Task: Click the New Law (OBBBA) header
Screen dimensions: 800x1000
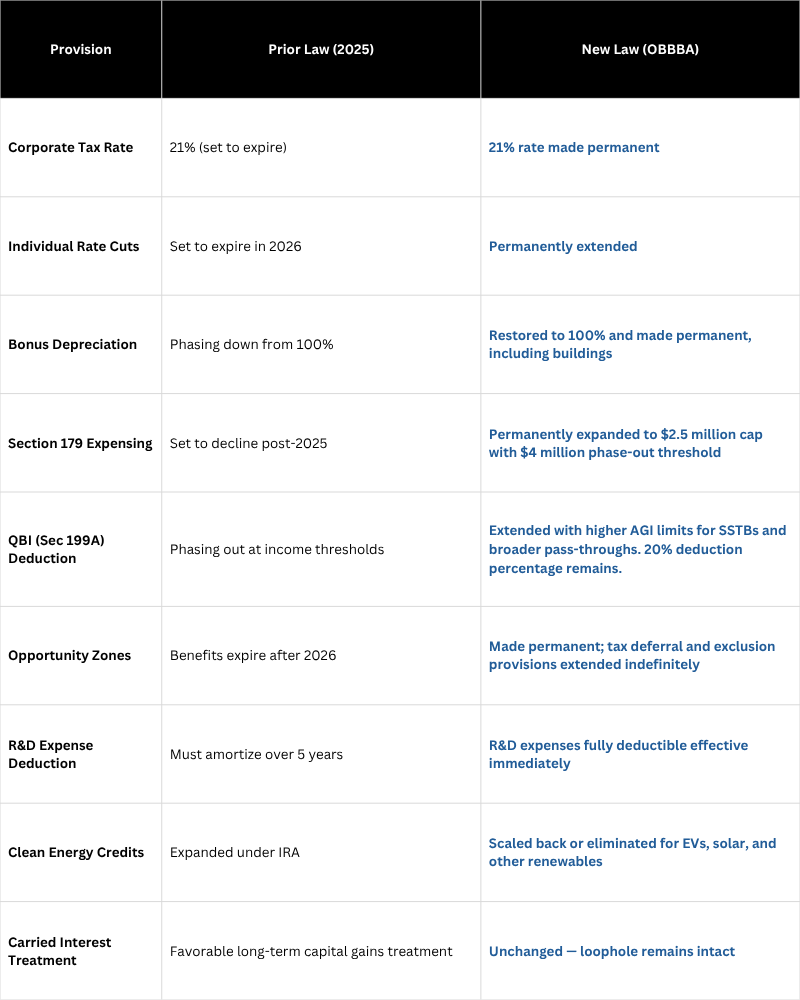Action: coord(640,49)
